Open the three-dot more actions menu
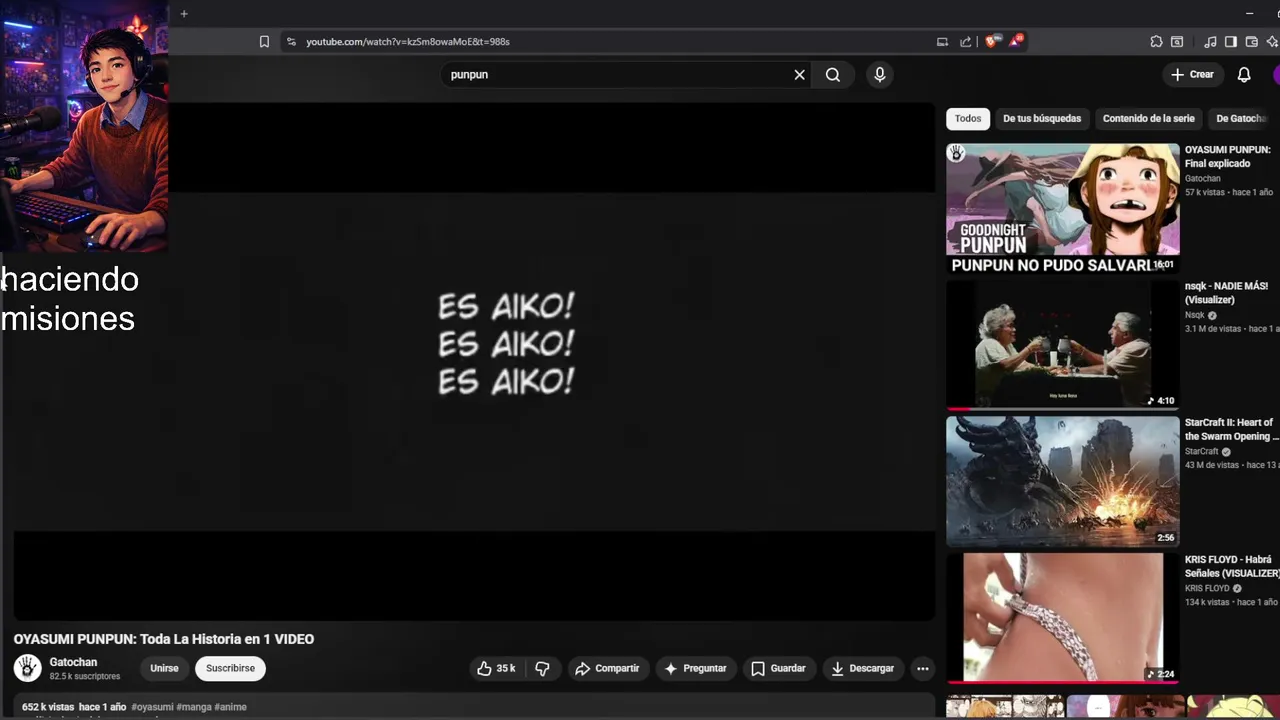1280x720 pixels. [x=923, y=668]
